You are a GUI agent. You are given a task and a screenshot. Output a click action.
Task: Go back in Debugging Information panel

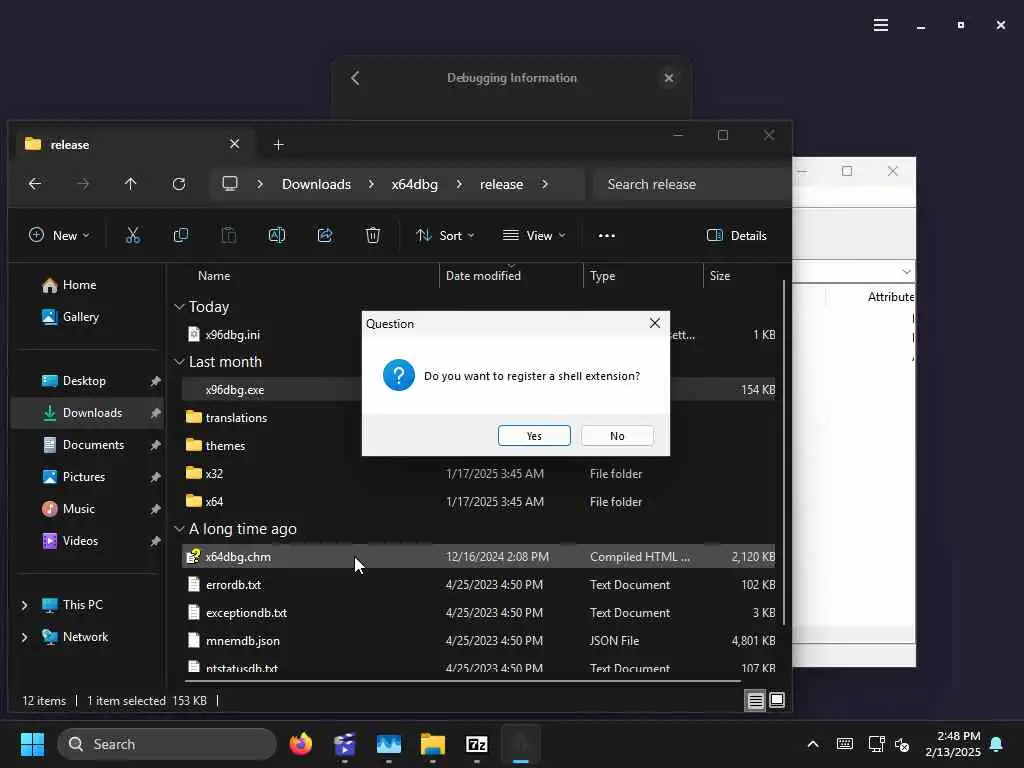pos(355,78)
